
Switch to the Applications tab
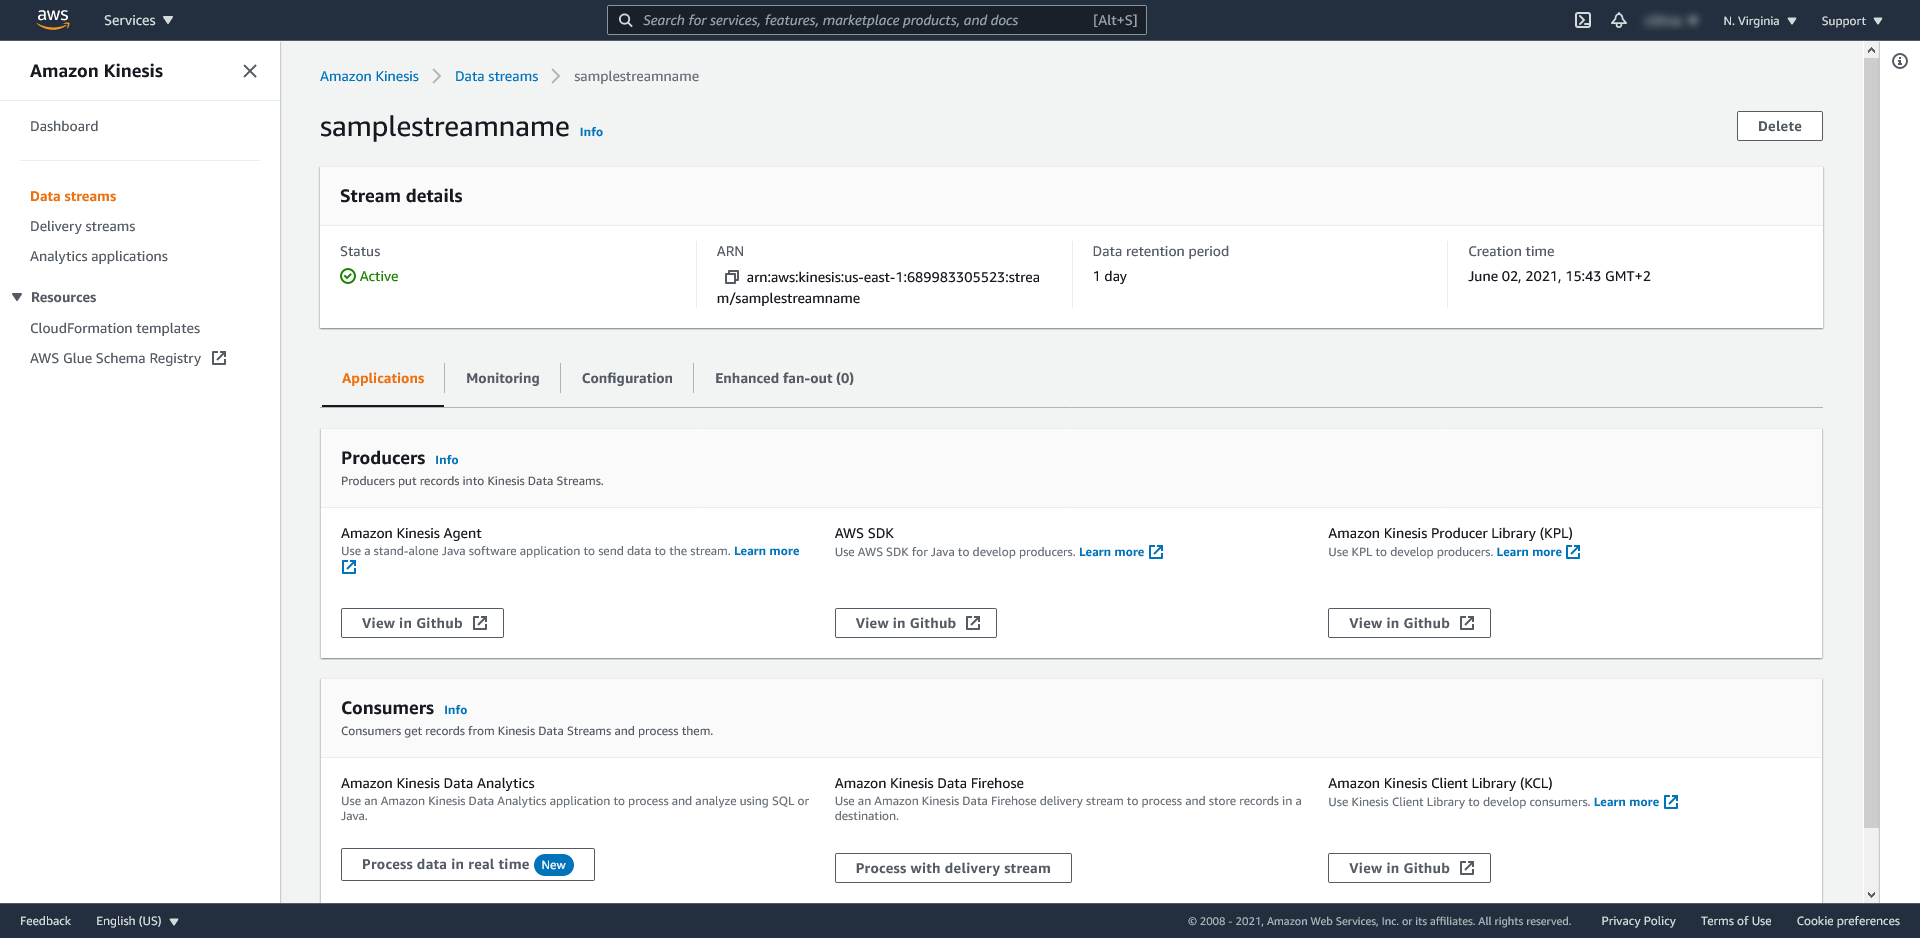383,378
